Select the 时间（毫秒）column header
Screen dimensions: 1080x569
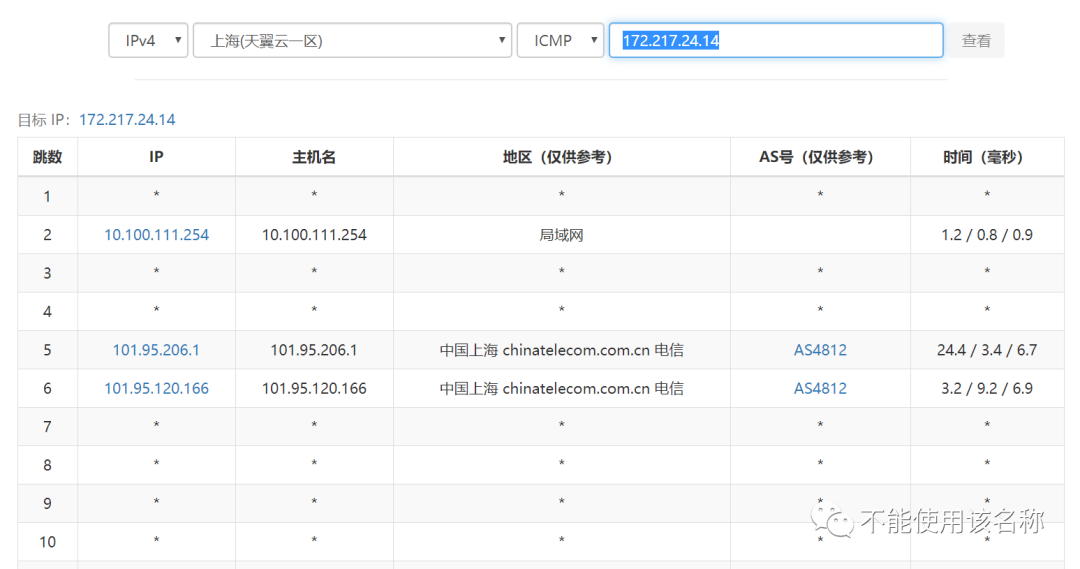tap(986, 157)
